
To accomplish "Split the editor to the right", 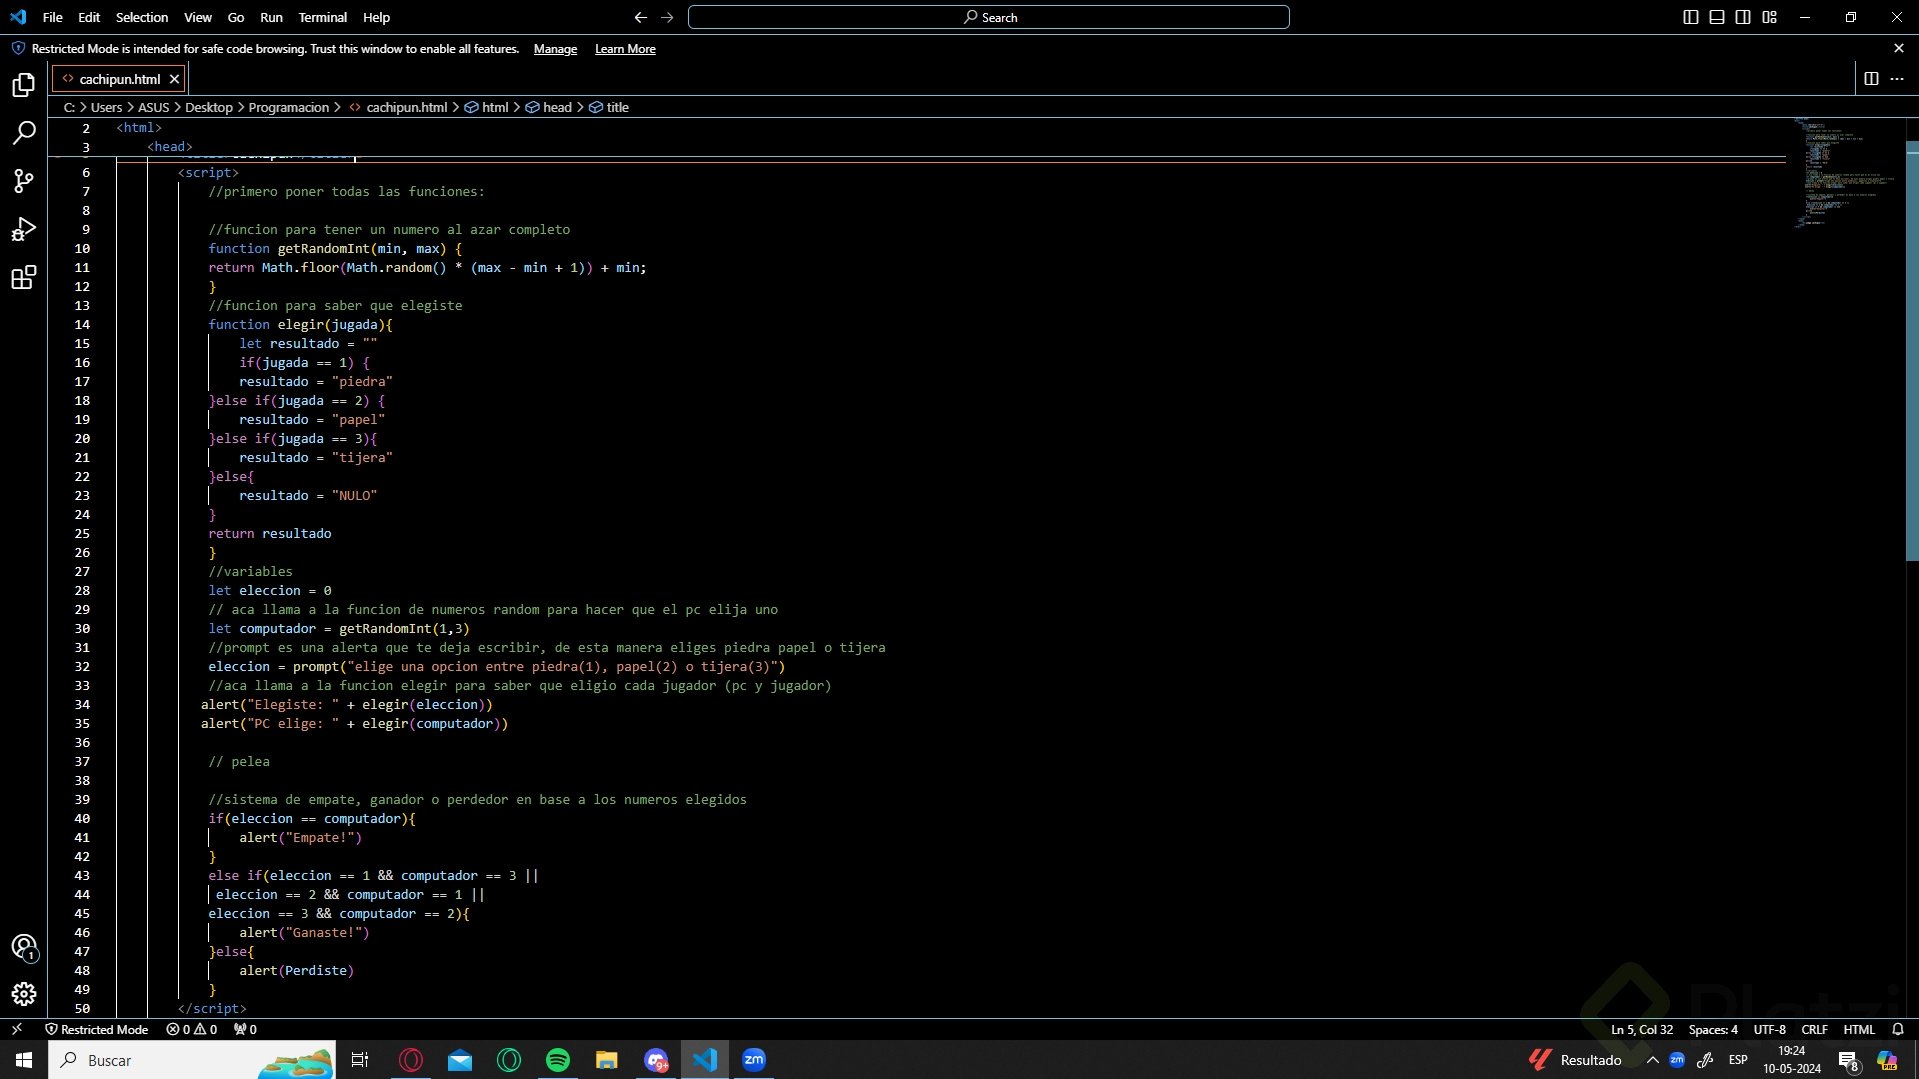I will click(x=1871, y=79).
